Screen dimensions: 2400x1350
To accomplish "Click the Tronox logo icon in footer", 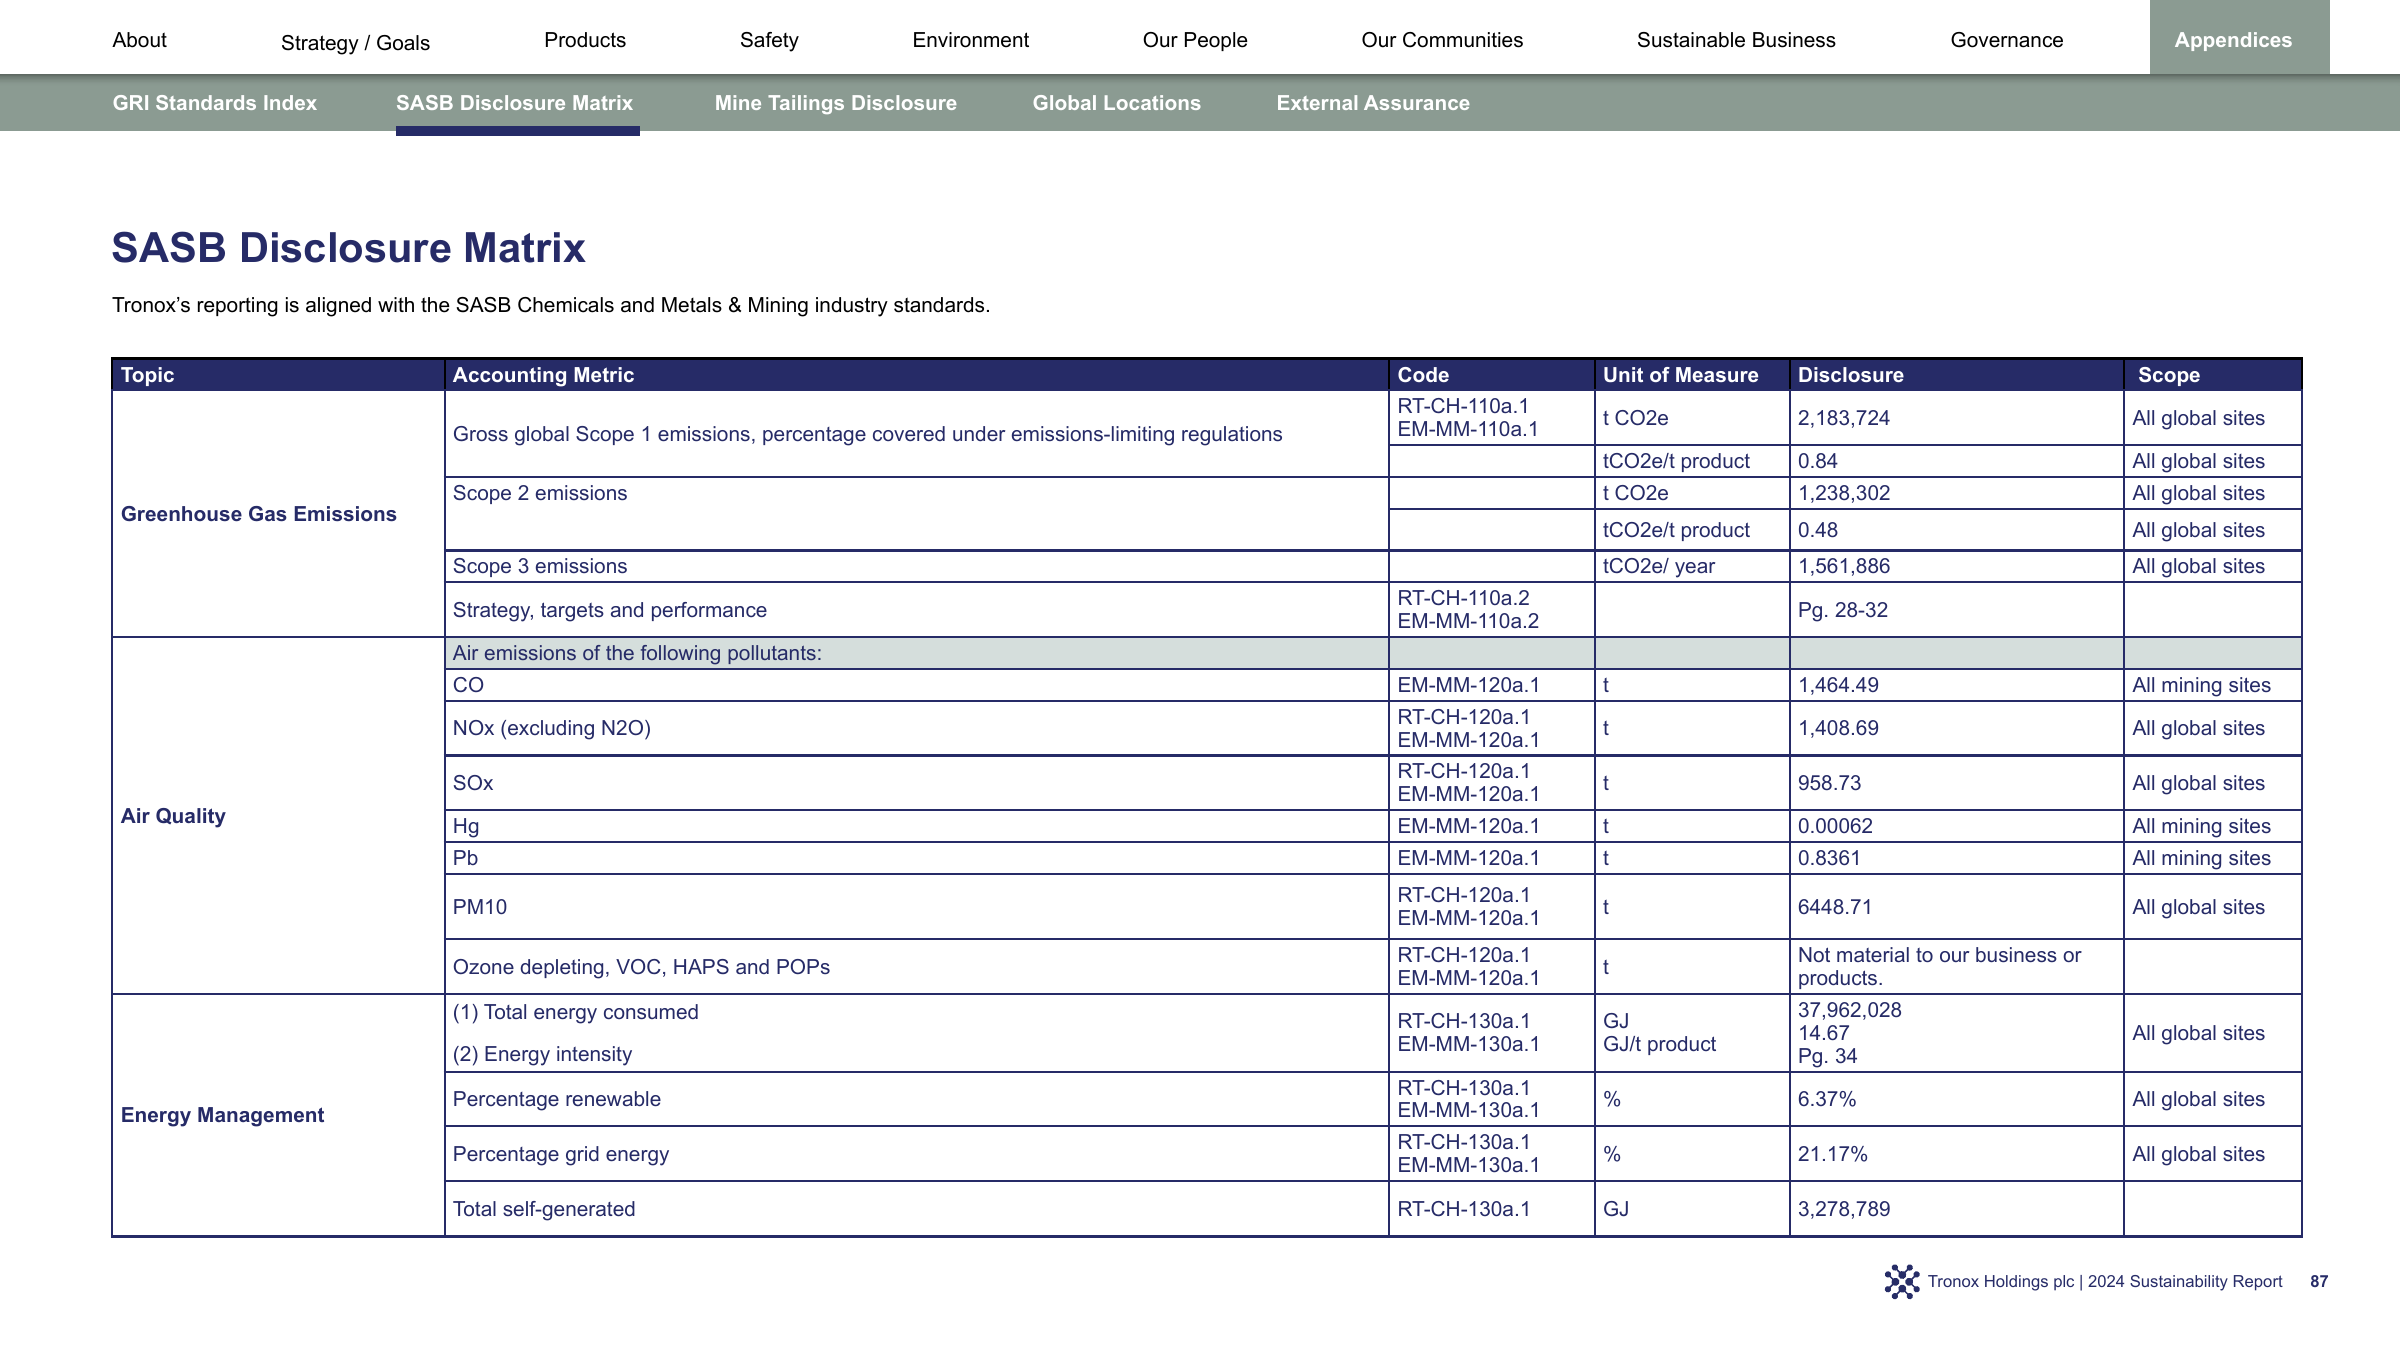I will [1902, 1281].
